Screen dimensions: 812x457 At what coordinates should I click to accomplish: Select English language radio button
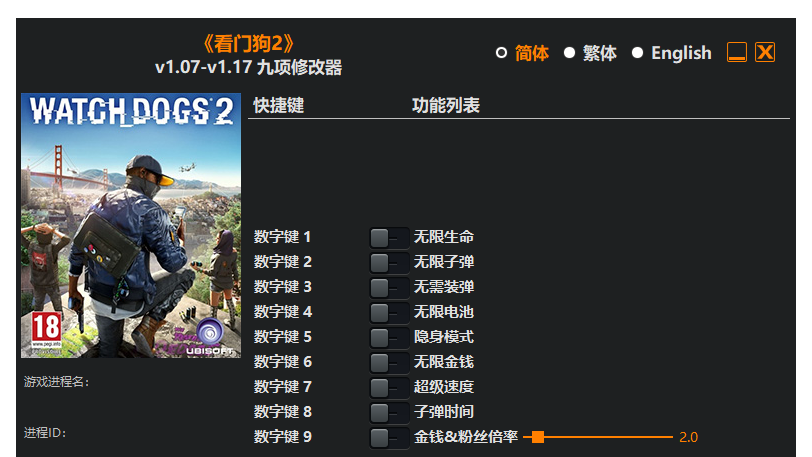pos(637,53)
